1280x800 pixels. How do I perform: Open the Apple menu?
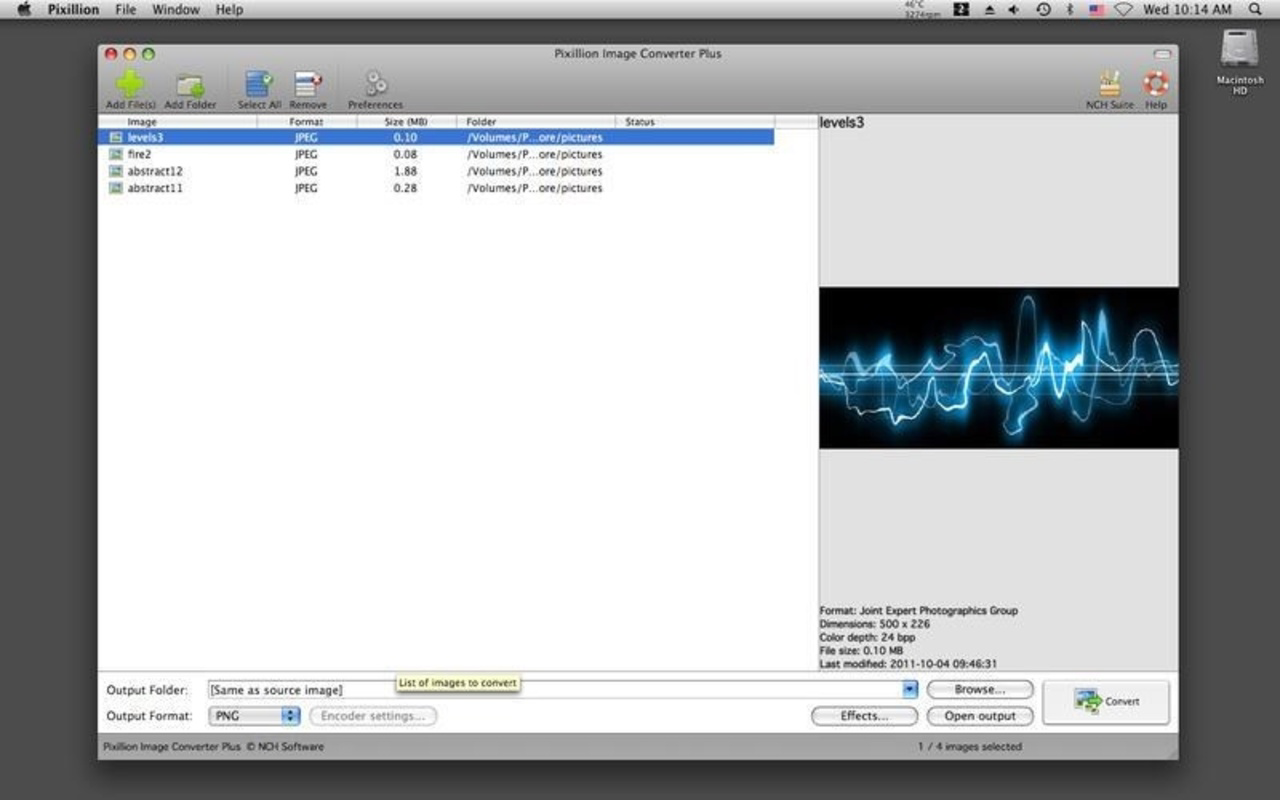click(x=24, y=9)
